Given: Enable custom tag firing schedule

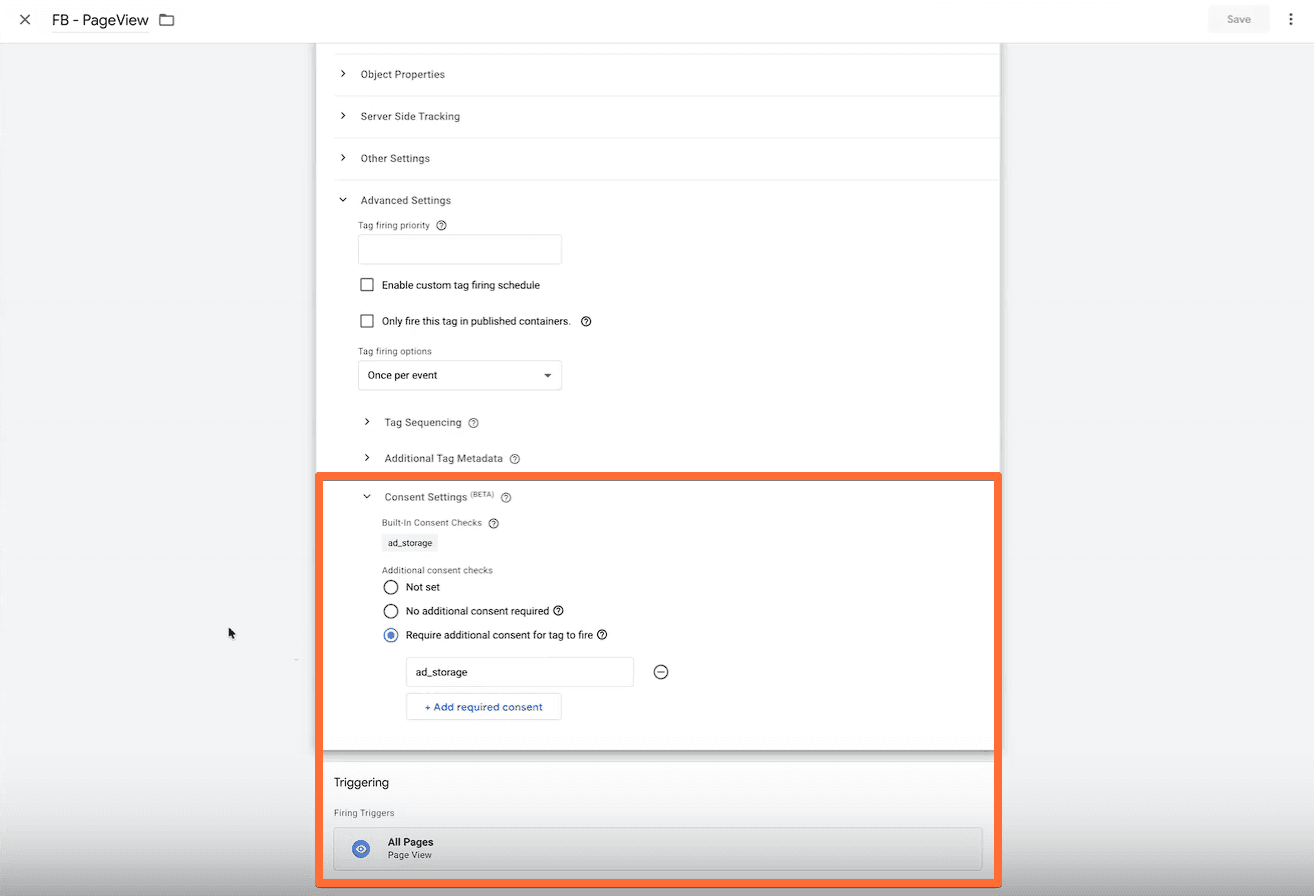Looking at the screenshot, I should coord(367,284).
